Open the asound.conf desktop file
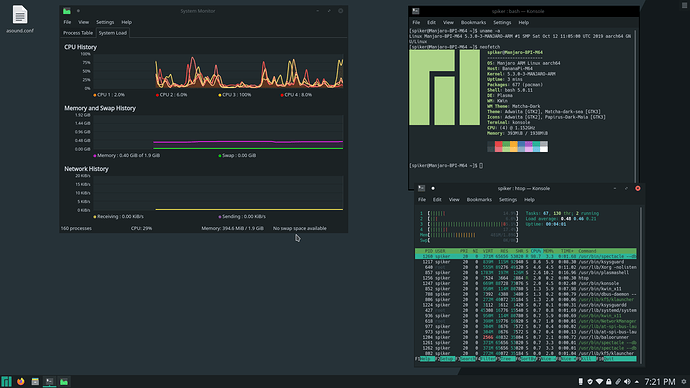Screen dimensions: 690x388 (20, 19)
